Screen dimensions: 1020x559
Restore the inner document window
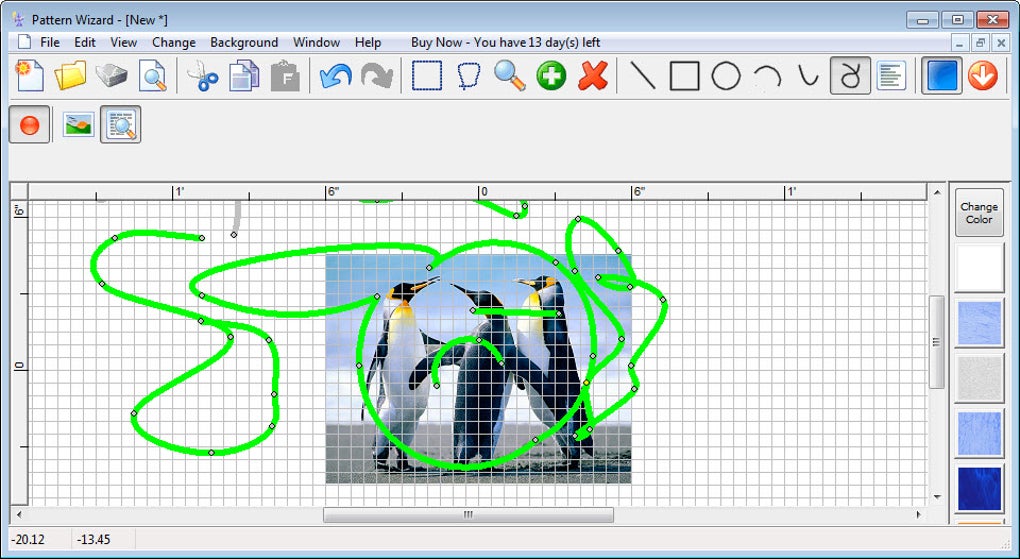980,43
